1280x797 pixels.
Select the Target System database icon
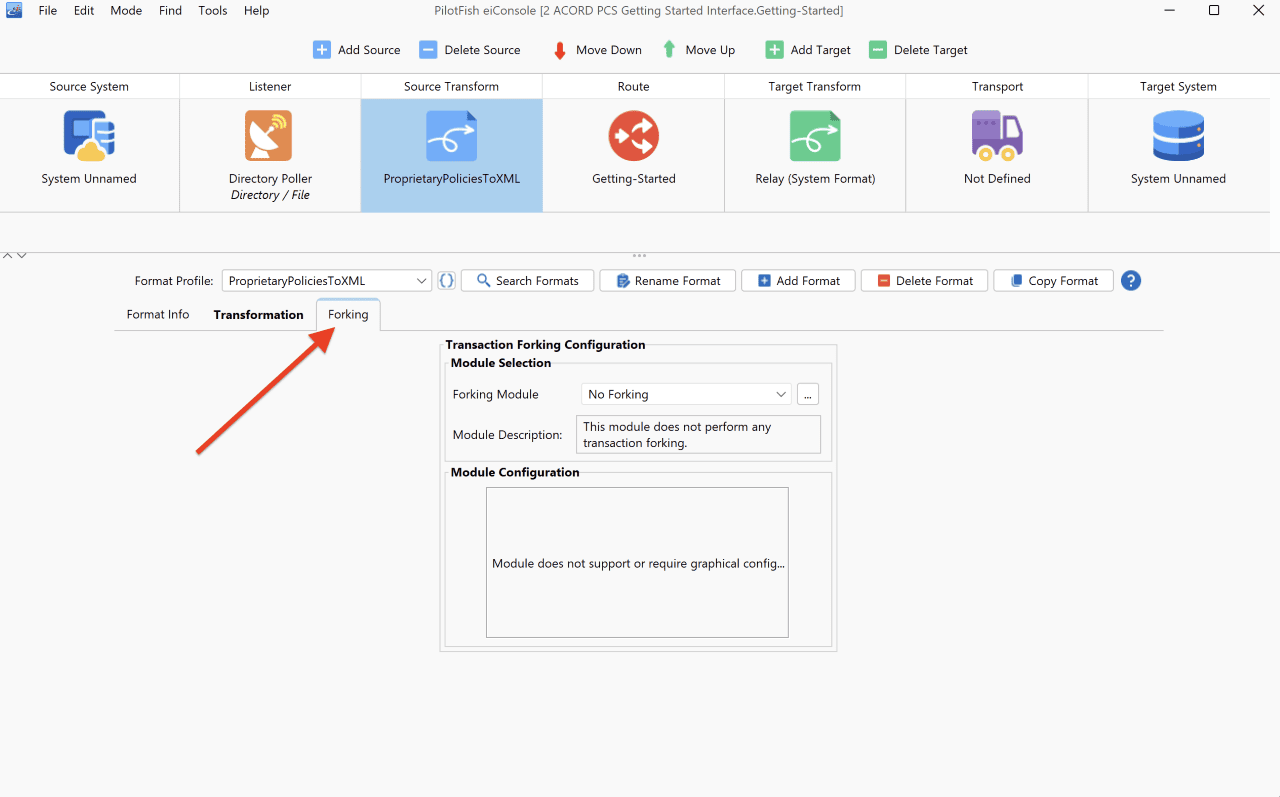point(1178,136)
